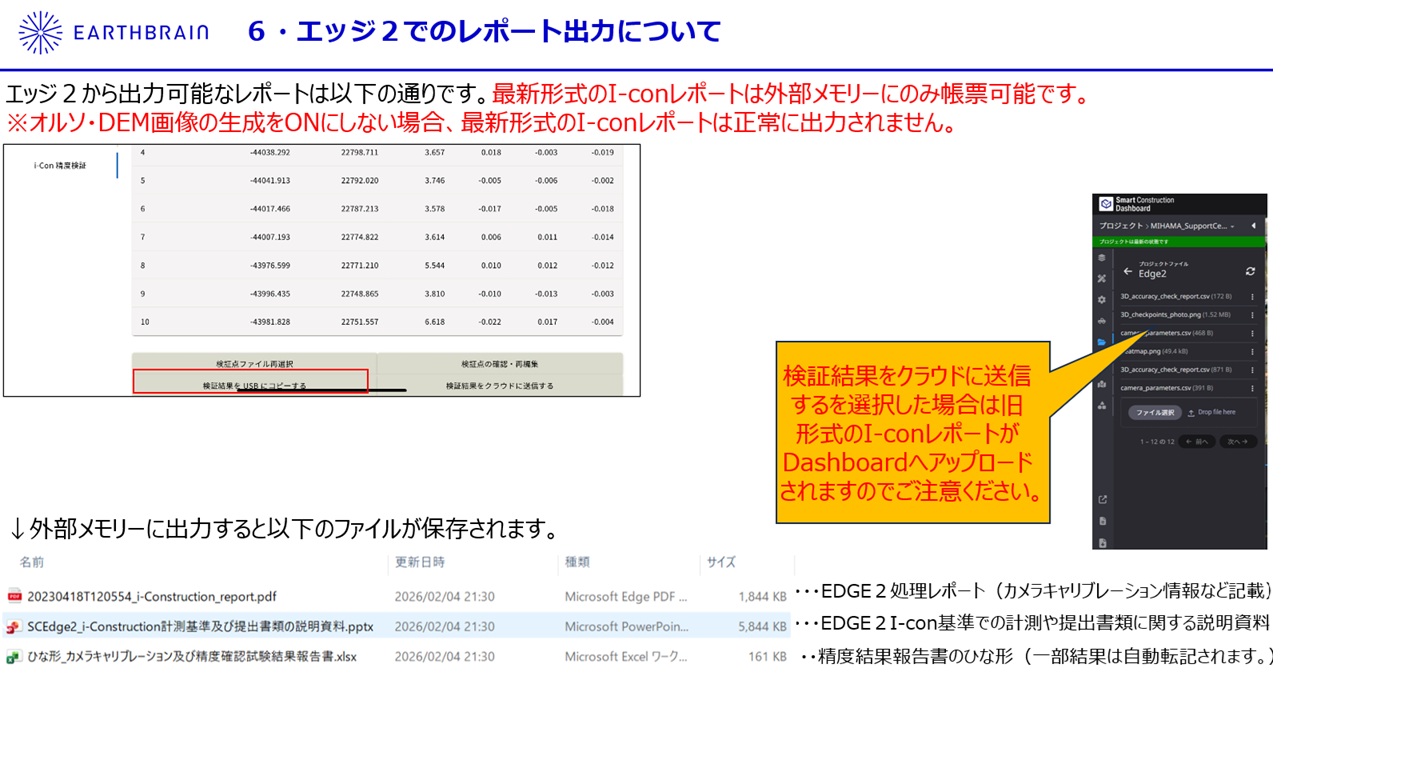The height and width of the screenshot is (769, 1412).
Task: Select 検証結果をクラウドに送信する button
Action: 500,385
